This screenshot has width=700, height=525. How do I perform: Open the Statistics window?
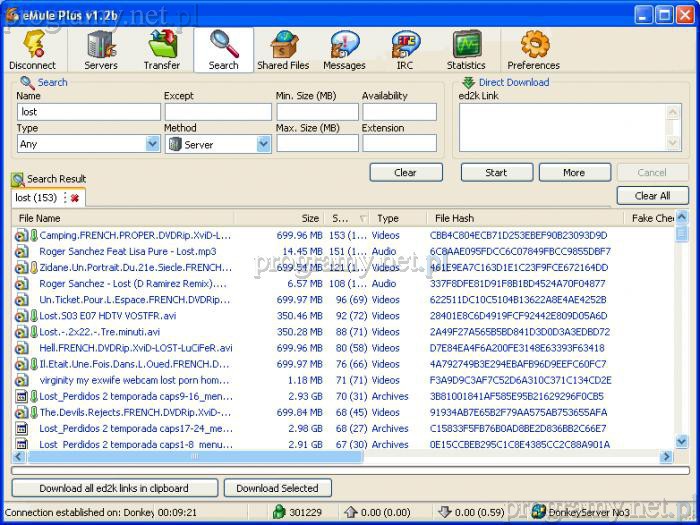pos(466,50)
